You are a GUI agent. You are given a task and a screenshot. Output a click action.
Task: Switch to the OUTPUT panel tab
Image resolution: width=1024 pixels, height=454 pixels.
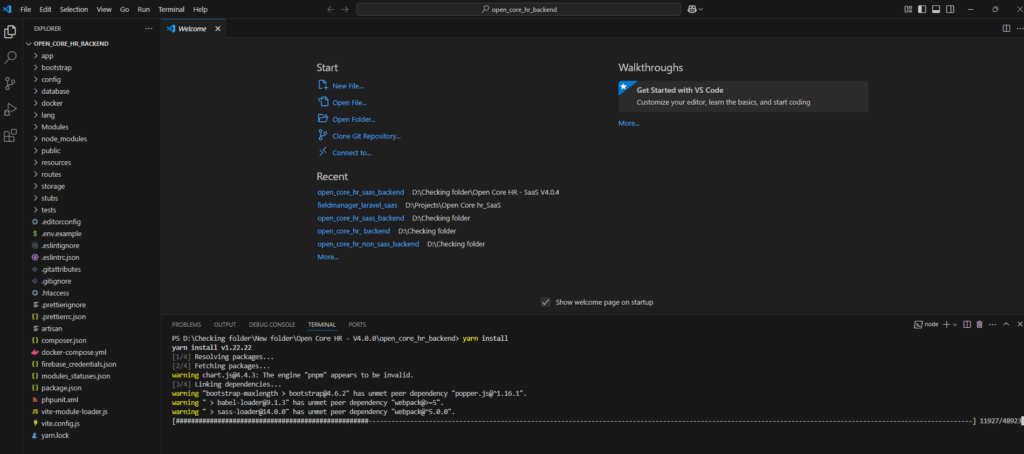225,325
